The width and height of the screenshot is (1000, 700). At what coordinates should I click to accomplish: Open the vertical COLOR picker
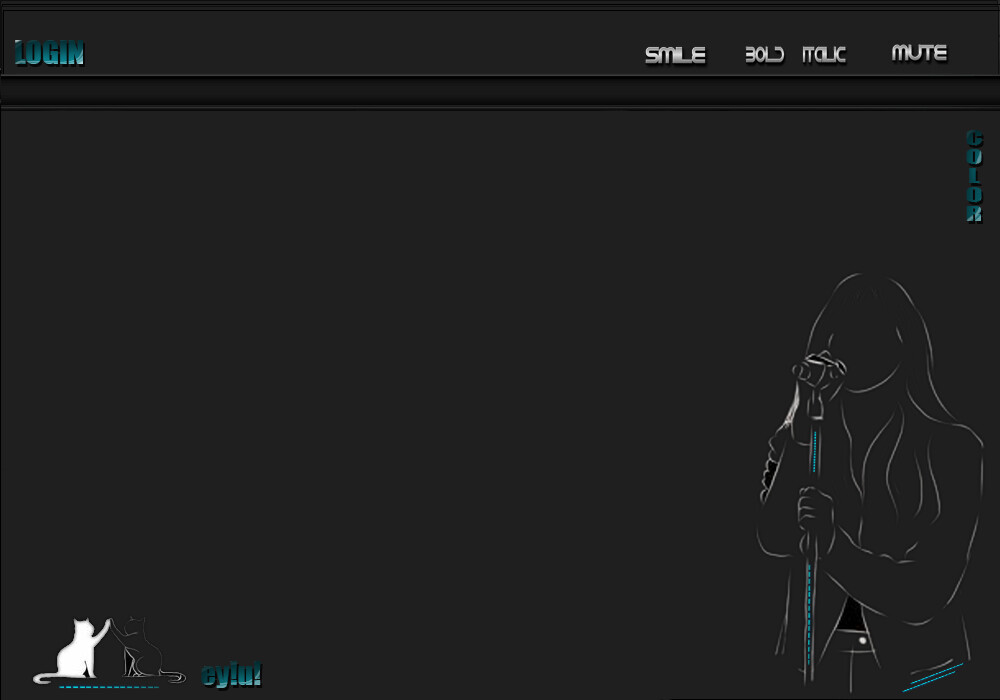(x=974, y=176)
